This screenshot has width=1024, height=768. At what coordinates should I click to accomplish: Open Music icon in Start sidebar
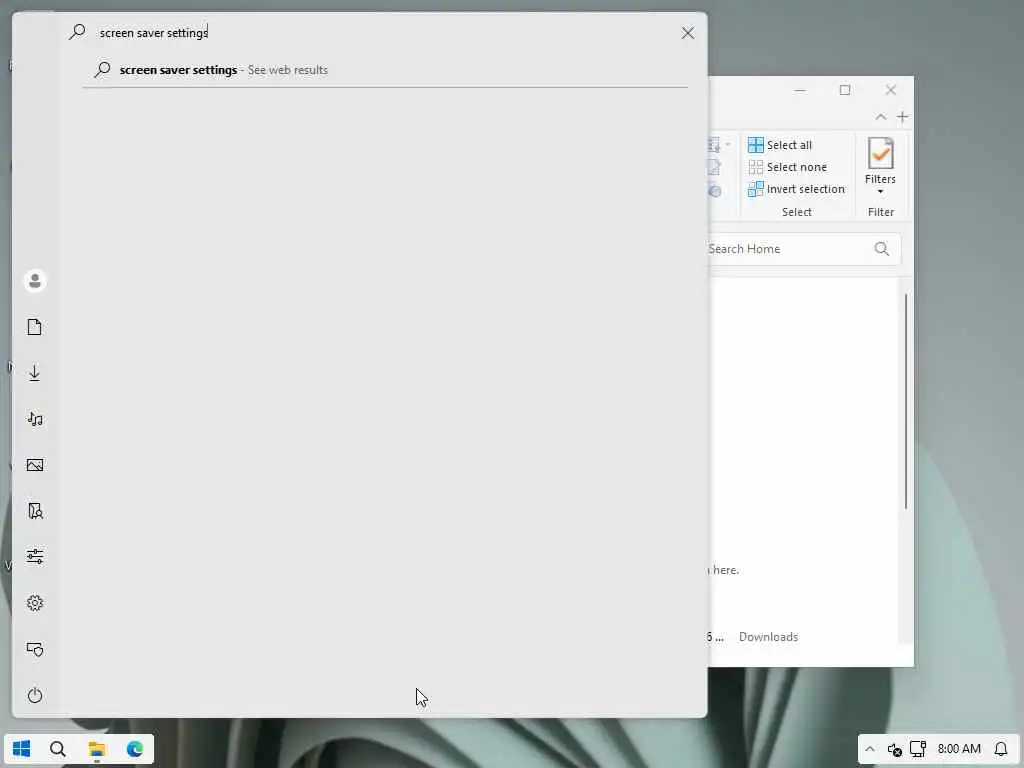point(35,419)
